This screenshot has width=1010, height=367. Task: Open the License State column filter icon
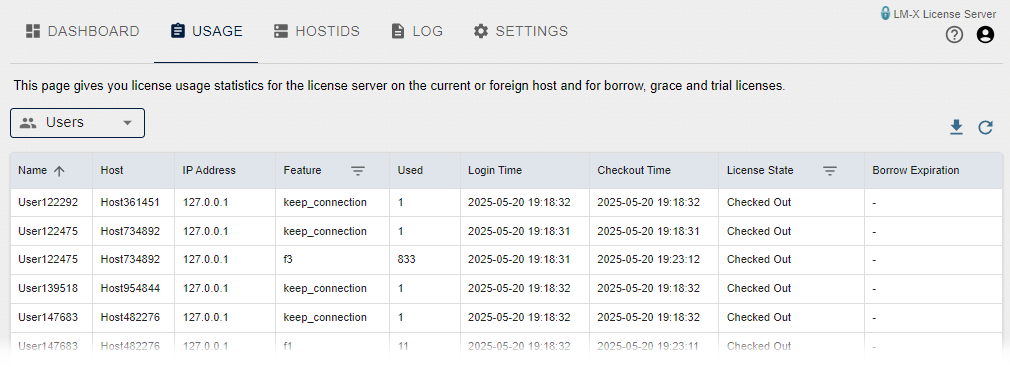pyautogui.click(x=830, y=171)
